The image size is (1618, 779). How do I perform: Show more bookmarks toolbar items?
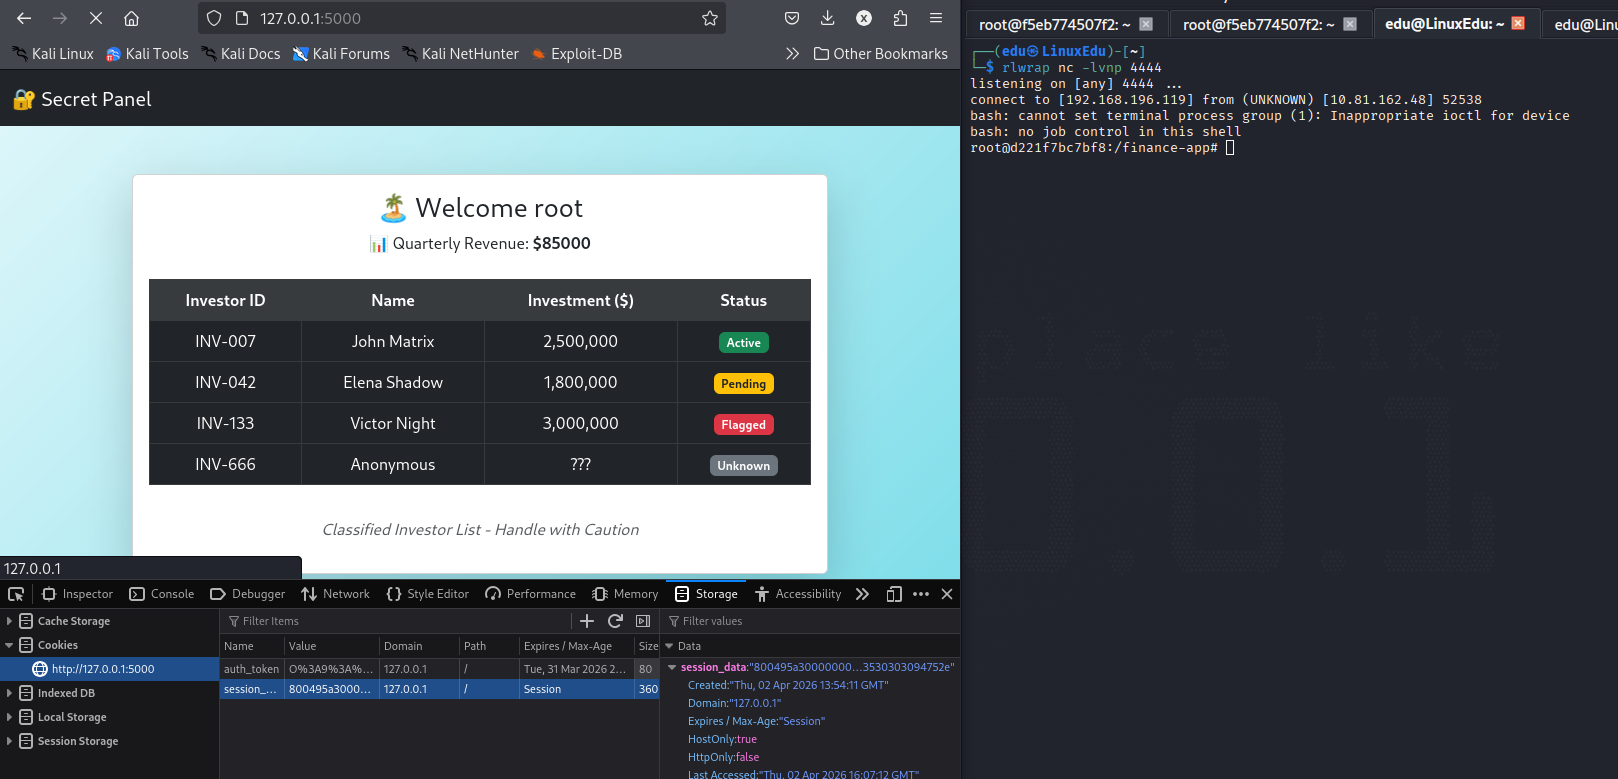tap(792, 54)
